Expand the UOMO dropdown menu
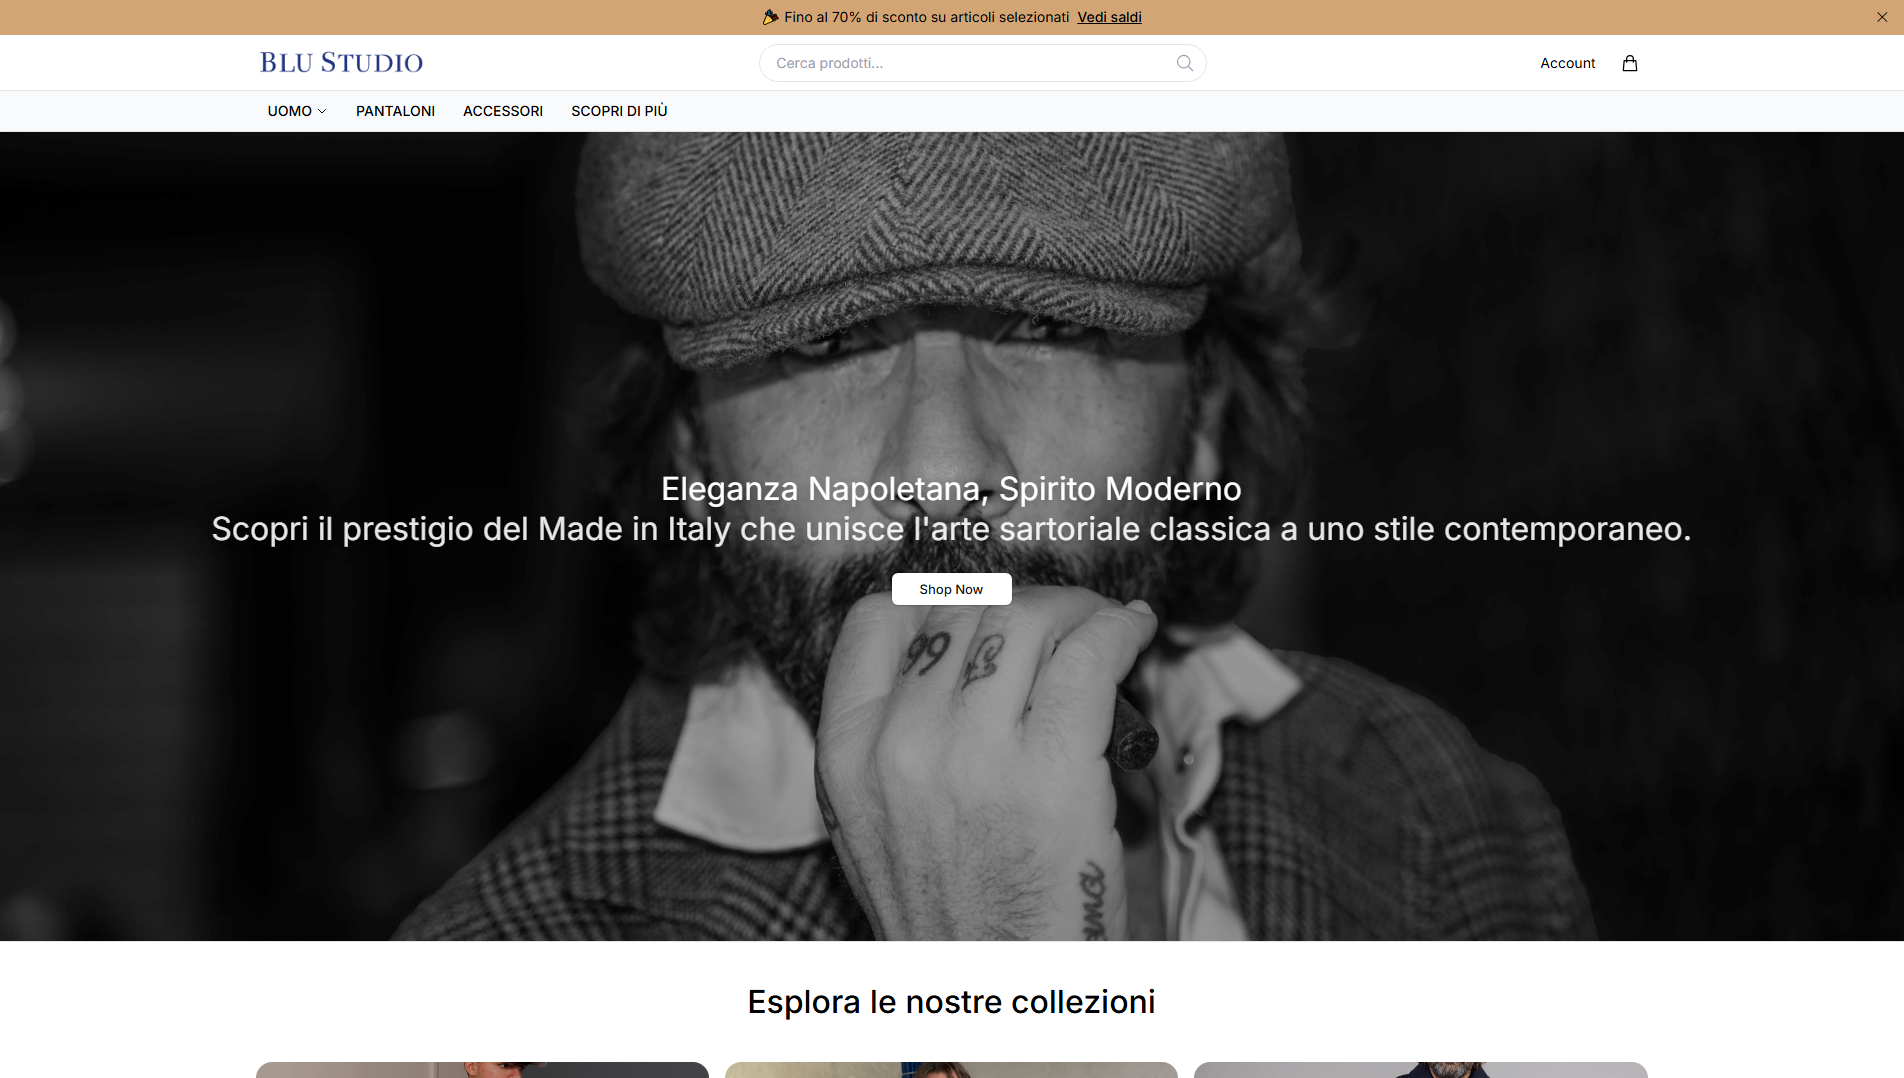1904x1078 pixels. [297, 111]
